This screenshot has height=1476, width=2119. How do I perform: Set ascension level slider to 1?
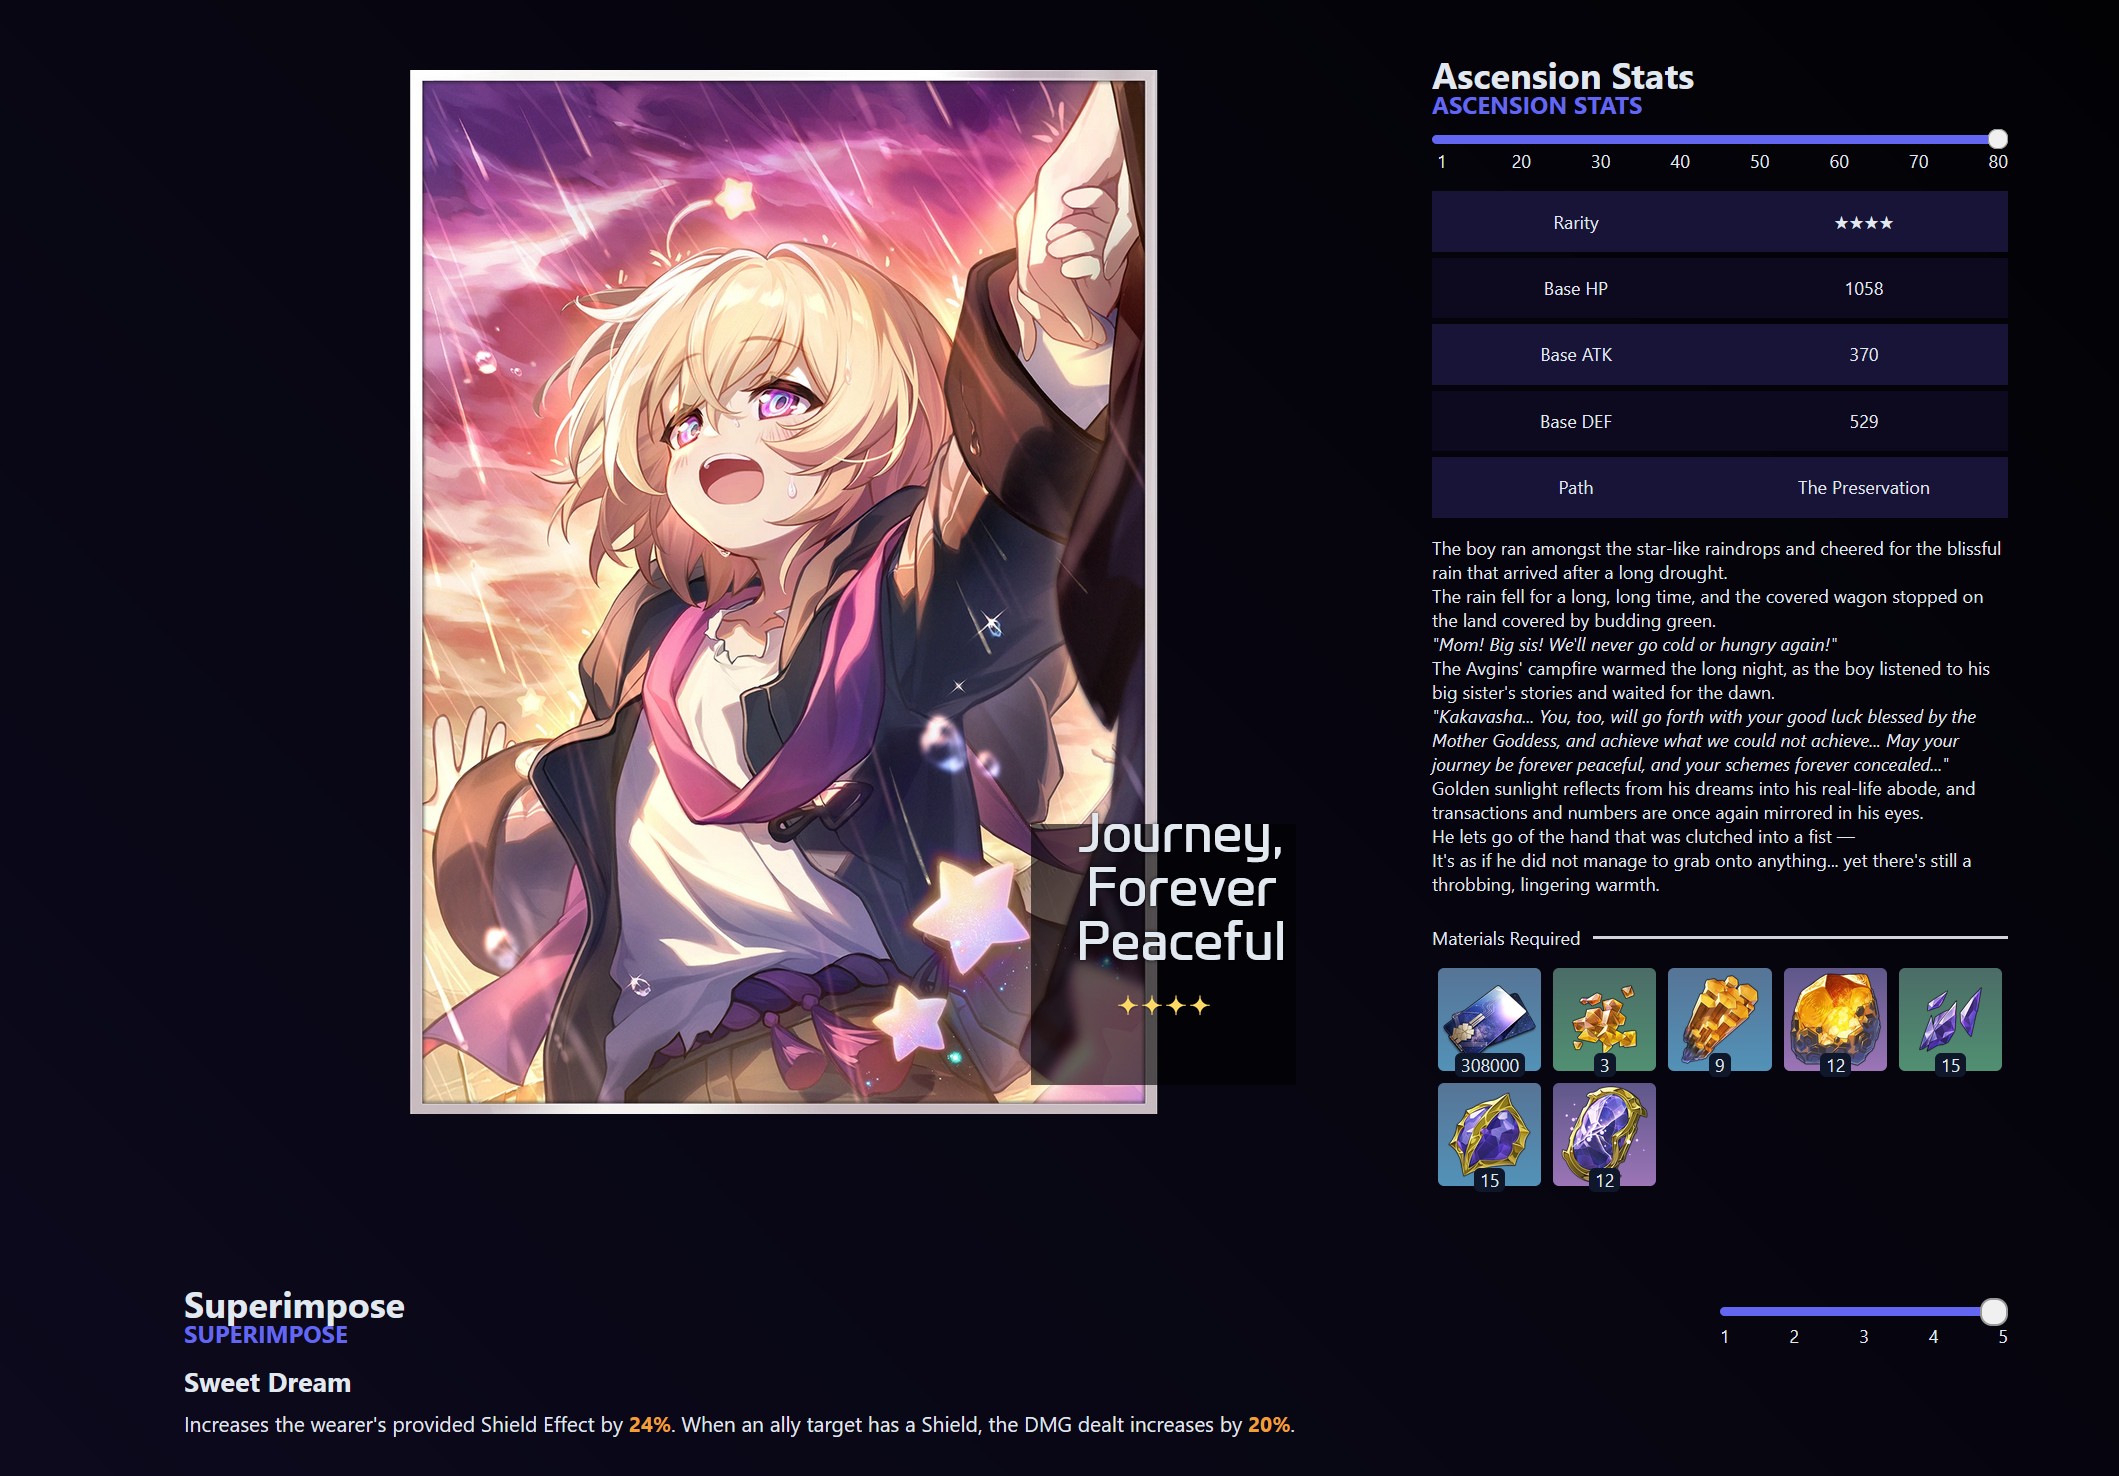pyautogui.click(x=1441, y=139)
